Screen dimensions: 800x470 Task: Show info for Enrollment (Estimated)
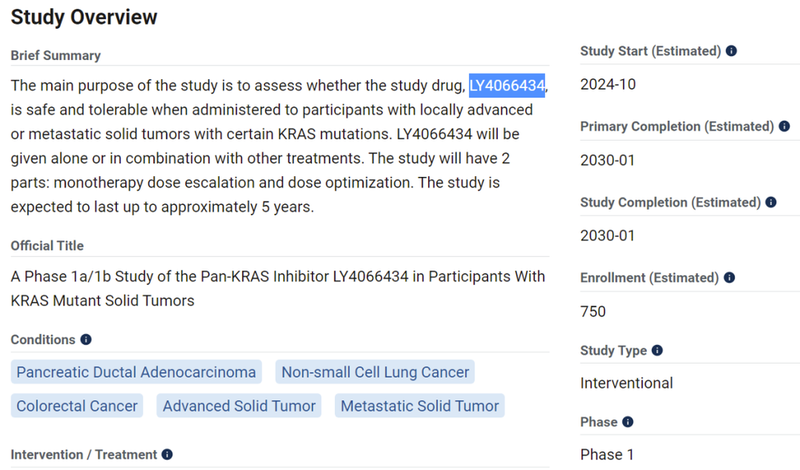click(x=727, y=278)
